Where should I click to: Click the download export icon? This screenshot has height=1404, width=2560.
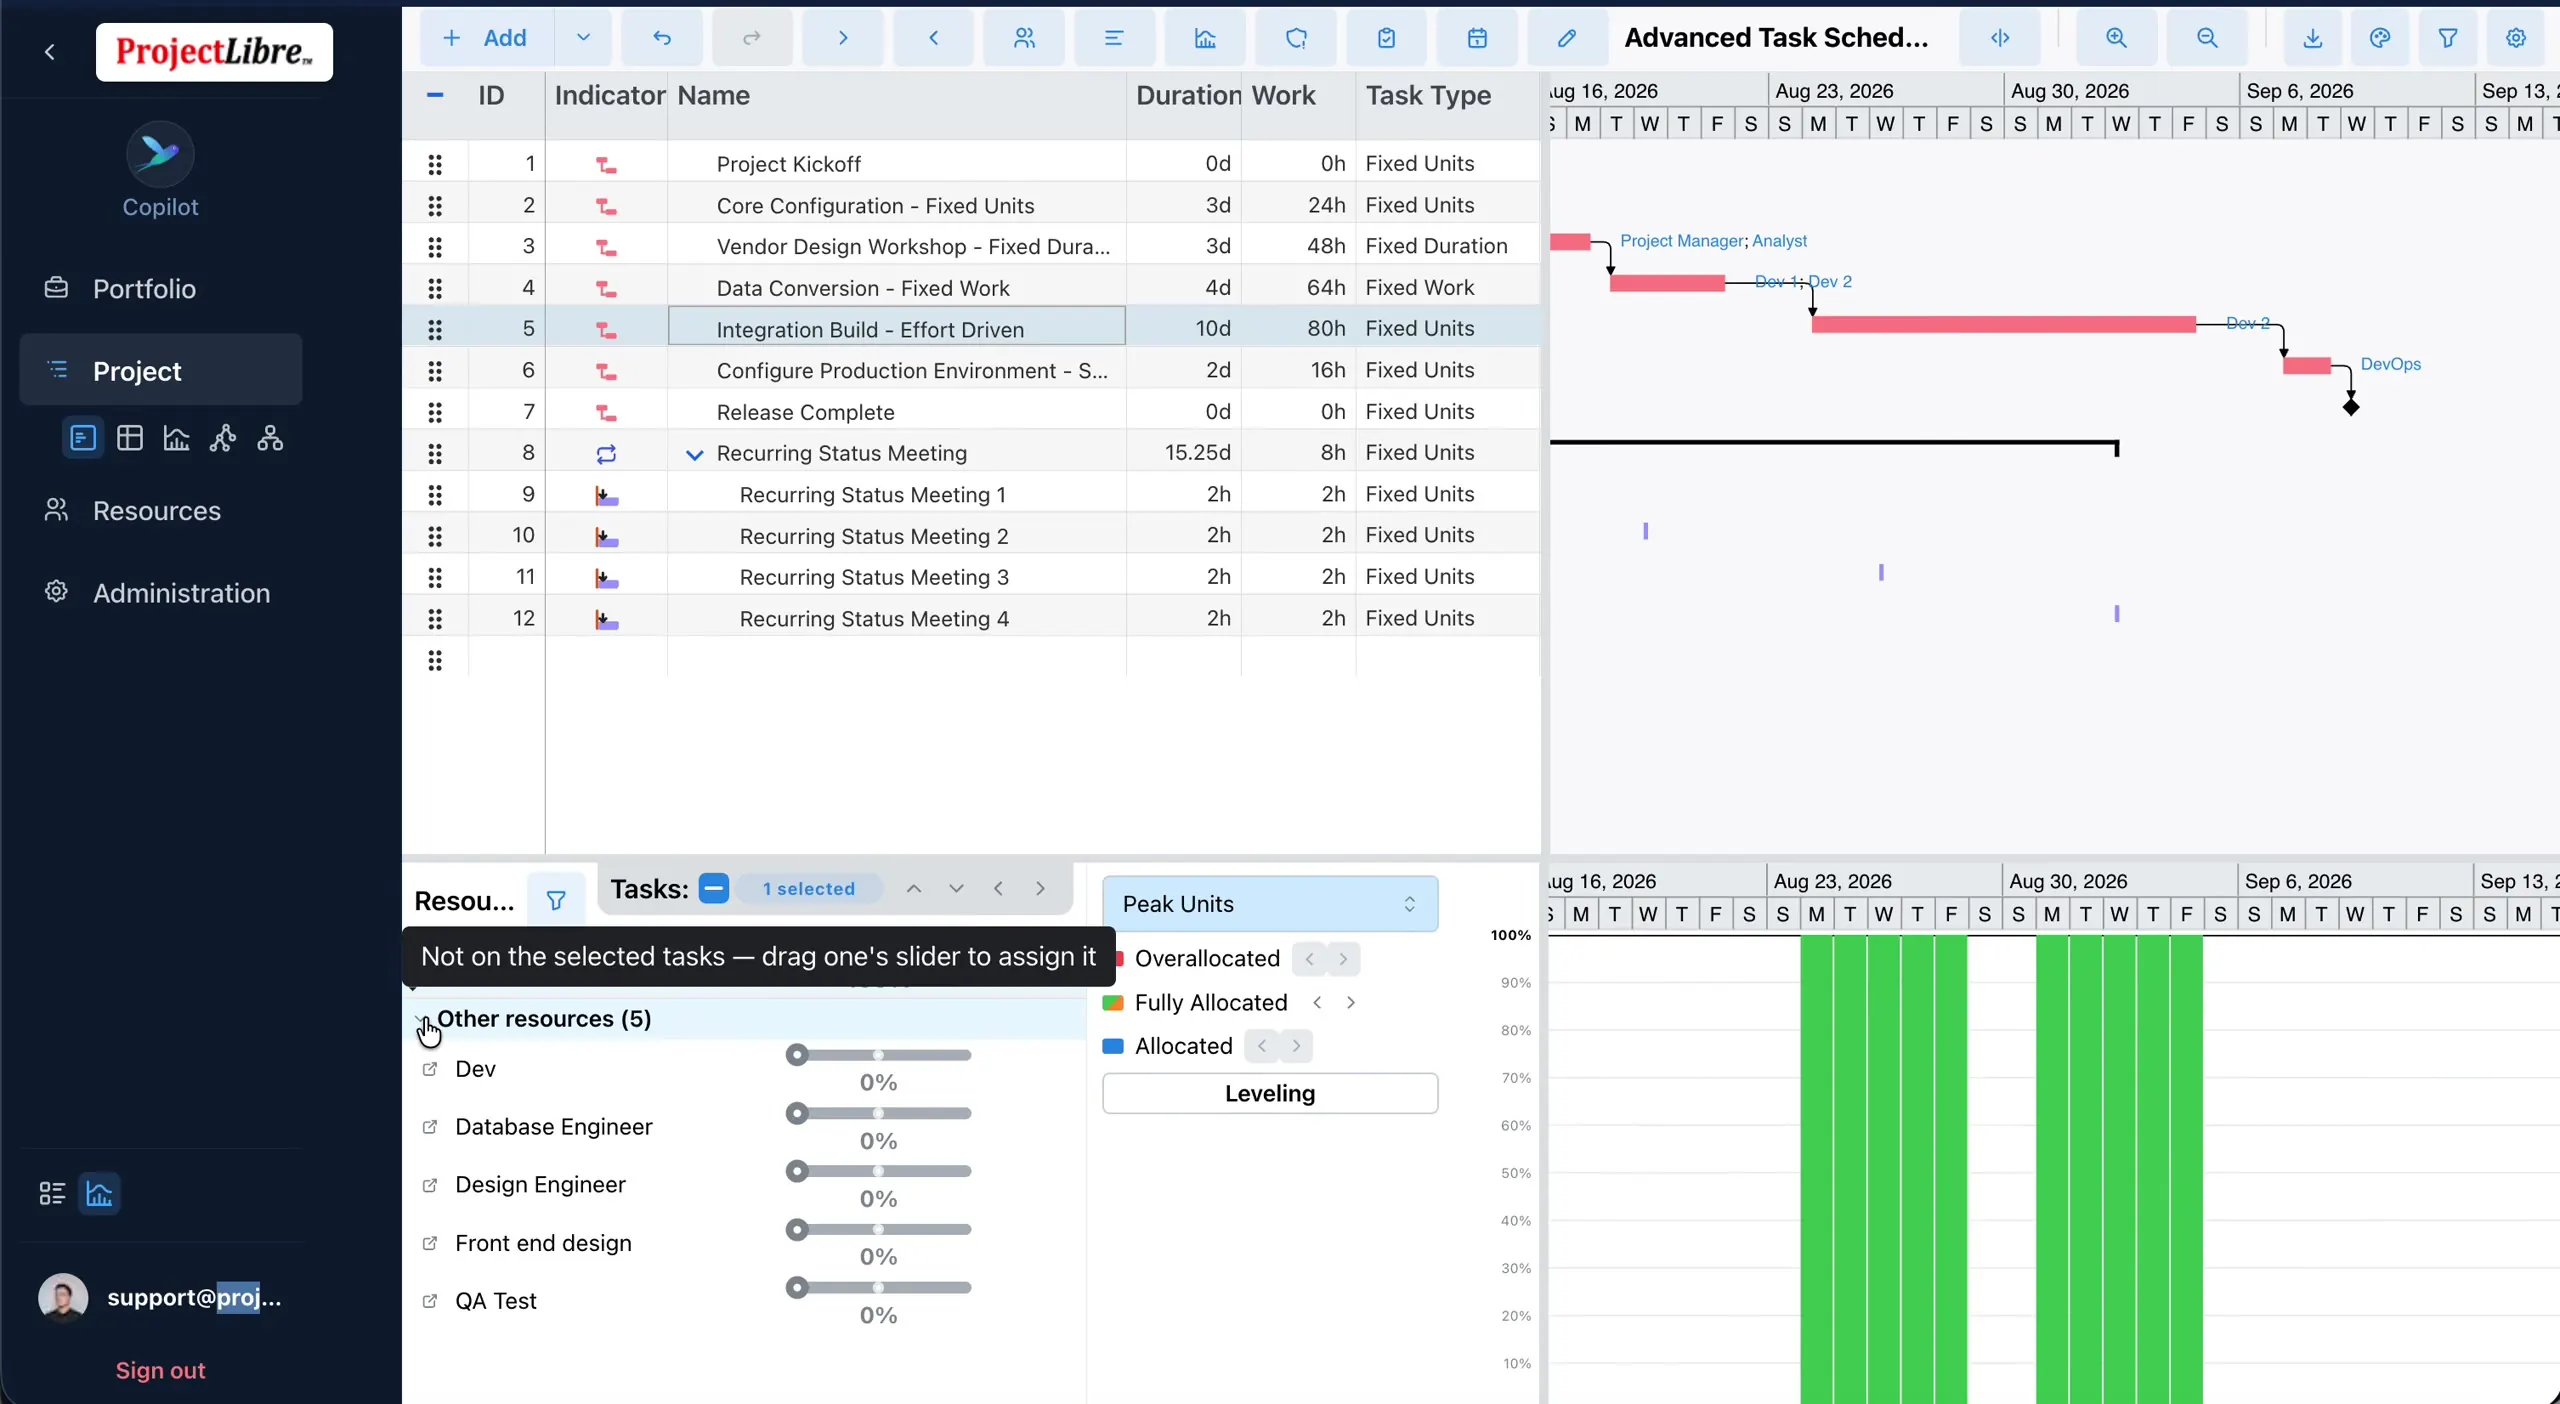(2312, 38)
